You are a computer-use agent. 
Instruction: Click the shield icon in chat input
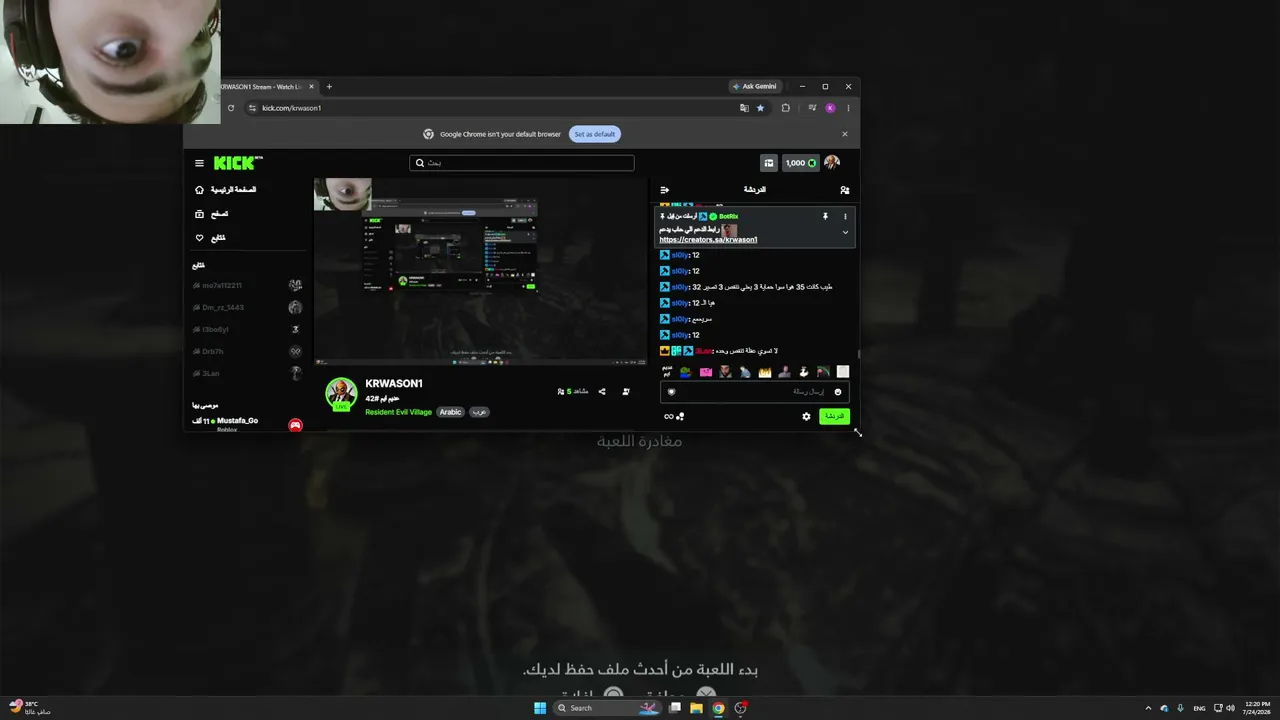pos(672,392)
